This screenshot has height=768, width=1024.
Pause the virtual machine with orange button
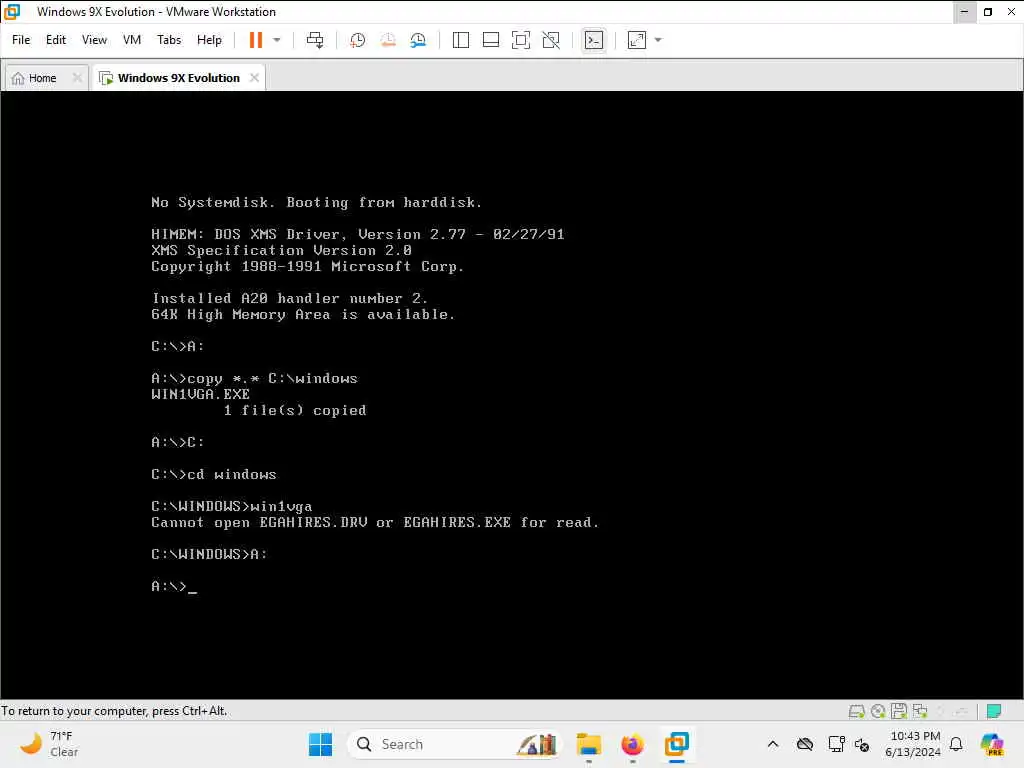click(x=255, y=40)
